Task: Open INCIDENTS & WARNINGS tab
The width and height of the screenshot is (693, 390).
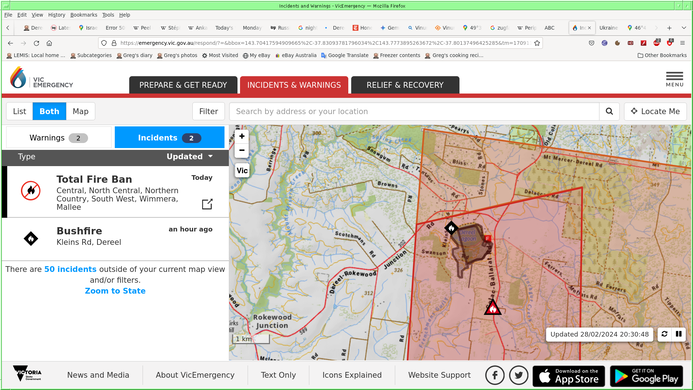Action: (x=294, y=85)
